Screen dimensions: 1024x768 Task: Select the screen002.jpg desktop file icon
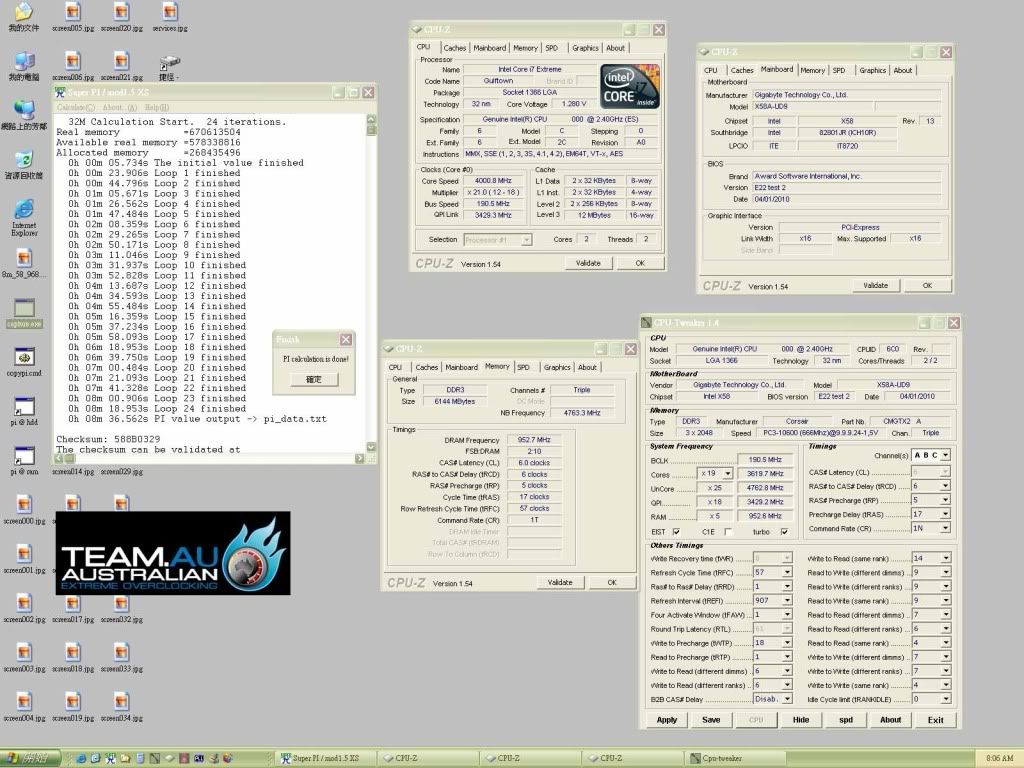[x=24, y=608]
